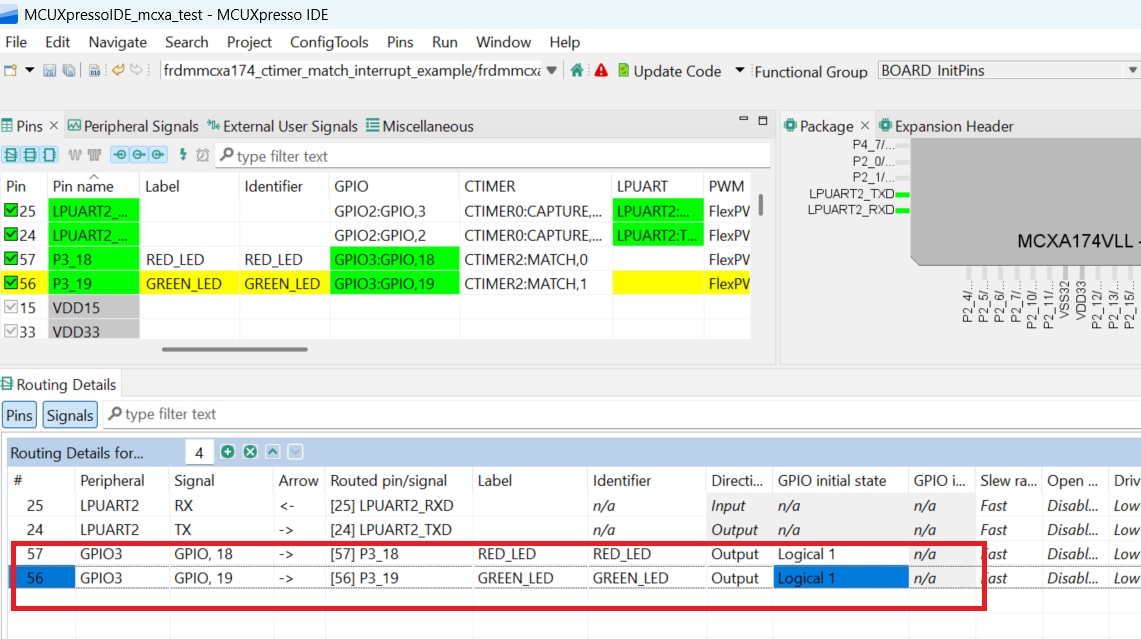Open the Update Code dropdown arrow

click(739, 71)
